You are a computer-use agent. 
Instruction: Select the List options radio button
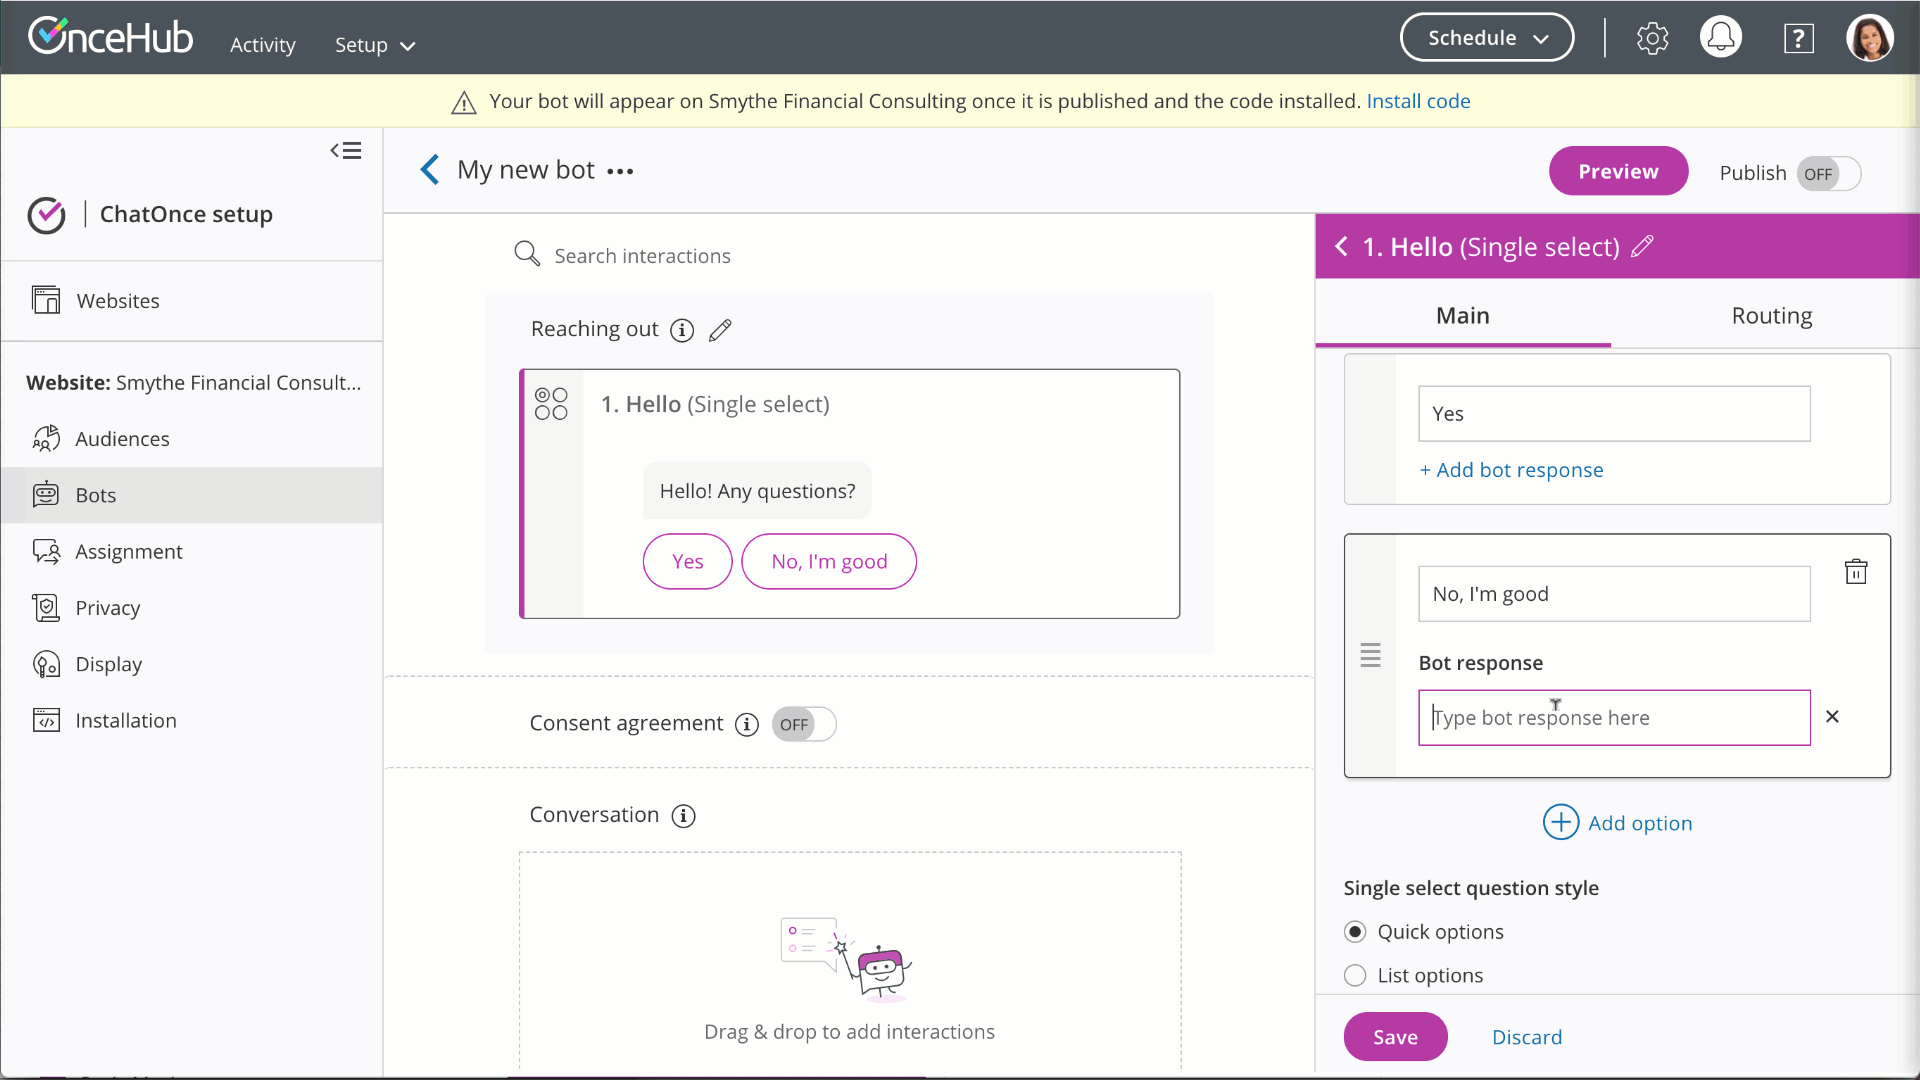click(x=1355, y=975)
